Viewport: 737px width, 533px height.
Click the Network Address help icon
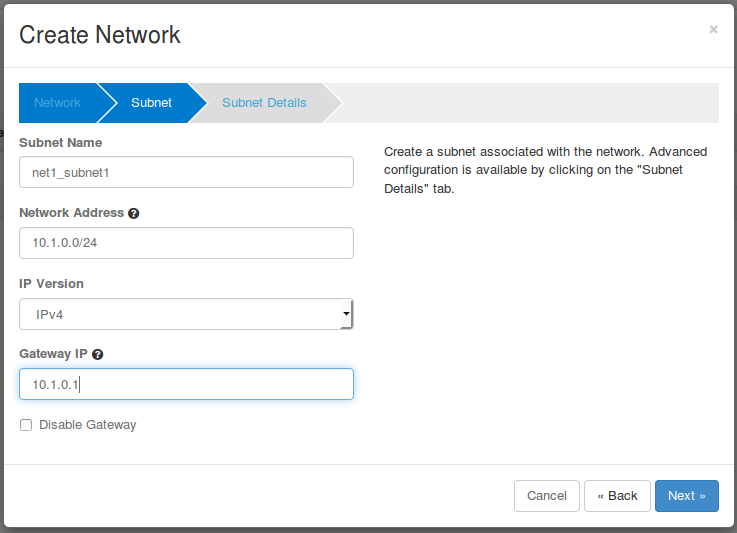[134, 213]
